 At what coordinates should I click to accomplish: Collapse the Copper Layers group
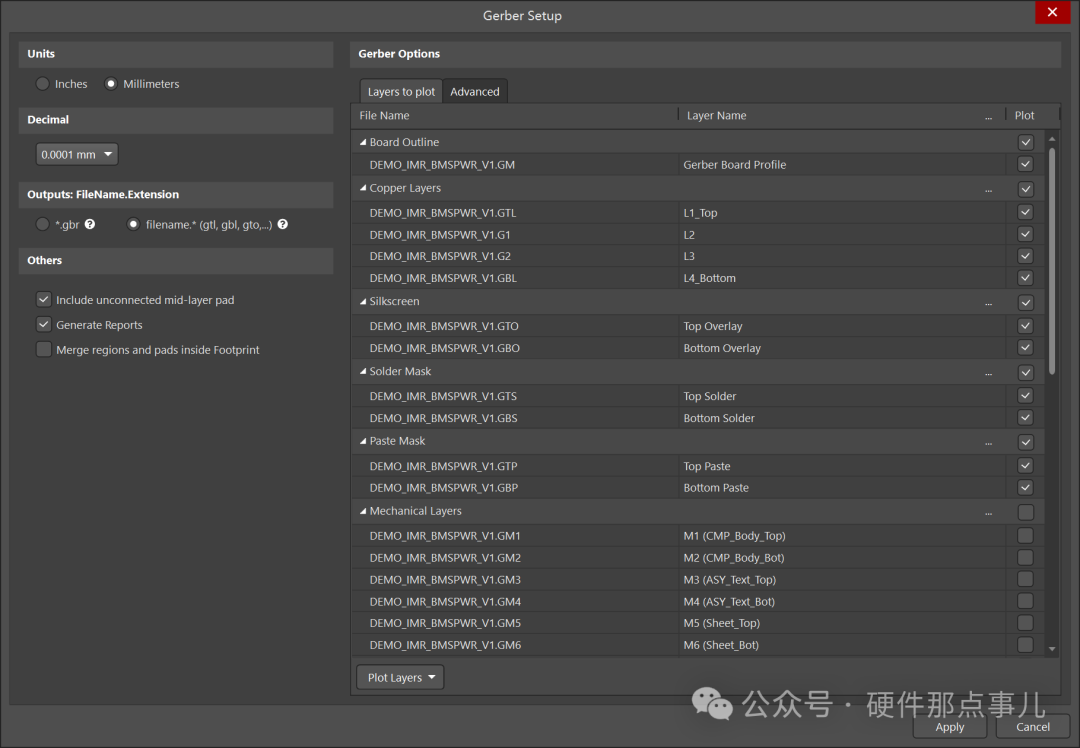pos(363,188)
